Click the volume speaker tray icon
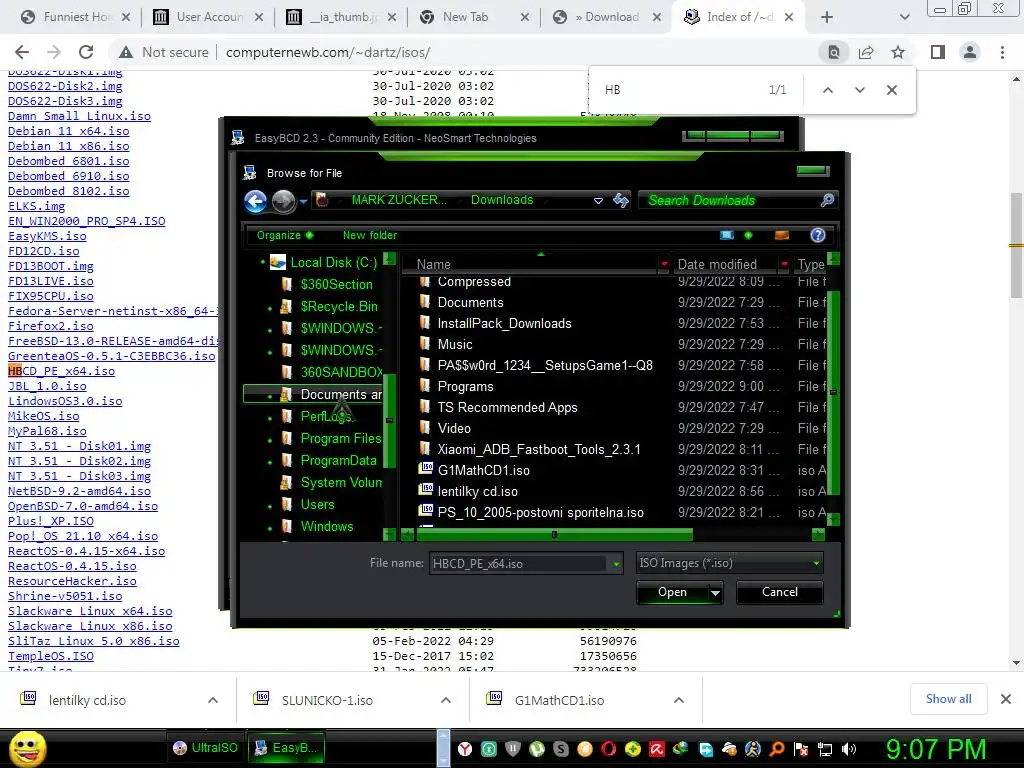The height and width of the screenshot is (768, 1024). (x=849, y=749)
